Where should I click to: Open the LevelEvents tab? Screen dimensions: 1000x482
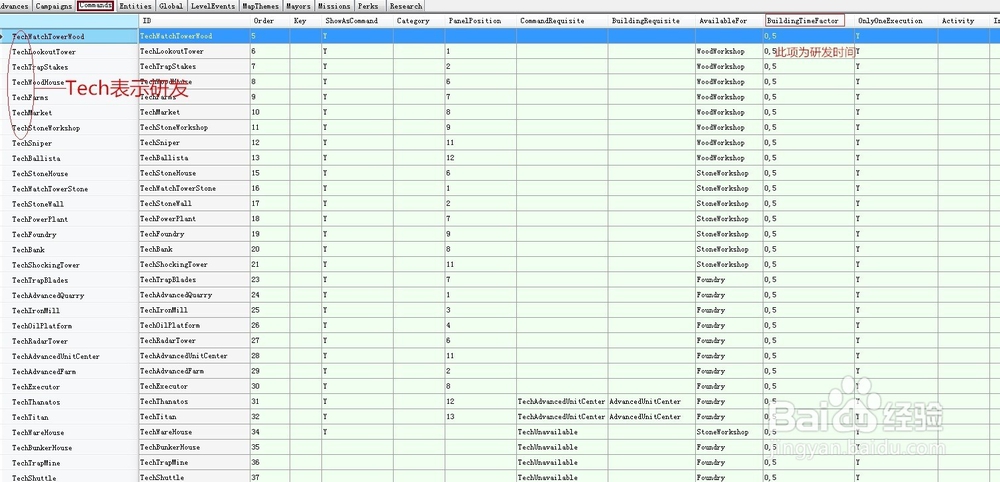pos(213,6)
